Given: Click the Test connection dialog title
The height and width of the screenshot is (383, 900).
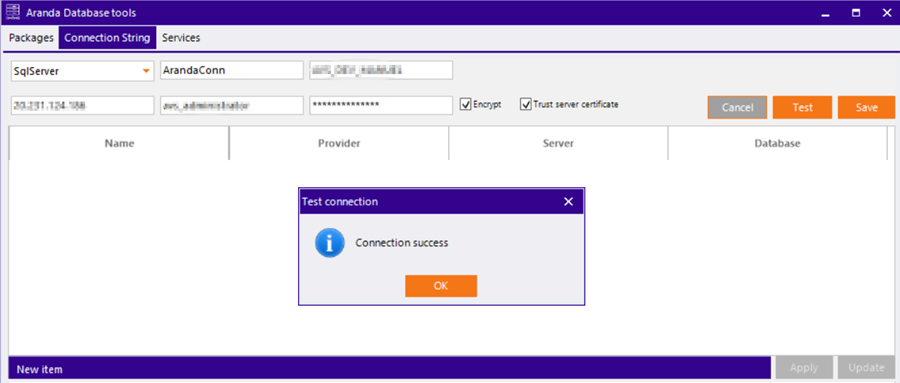Looking at the screenshot, I should coord(340,202).
